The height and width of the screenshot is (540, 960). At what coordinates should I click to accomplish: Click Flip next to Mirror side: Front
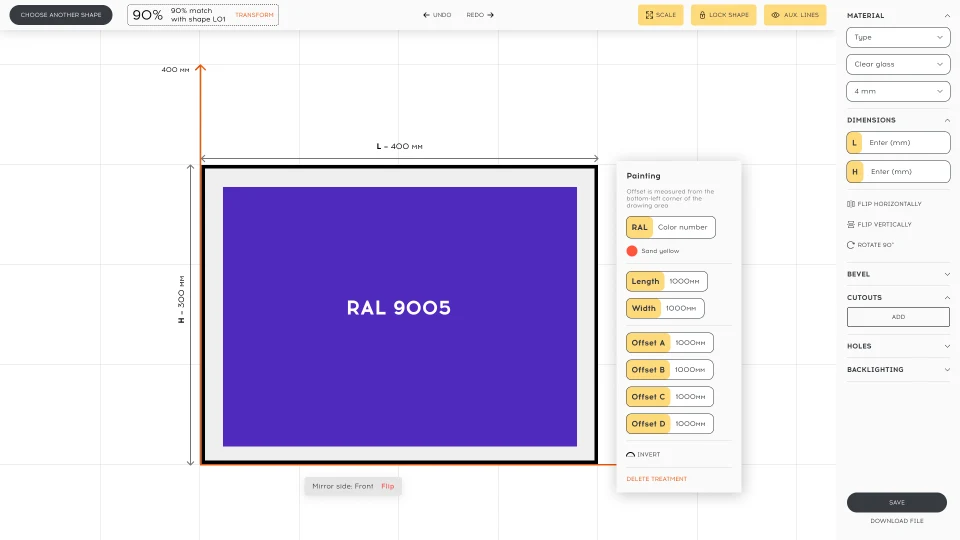coord(388,486)
